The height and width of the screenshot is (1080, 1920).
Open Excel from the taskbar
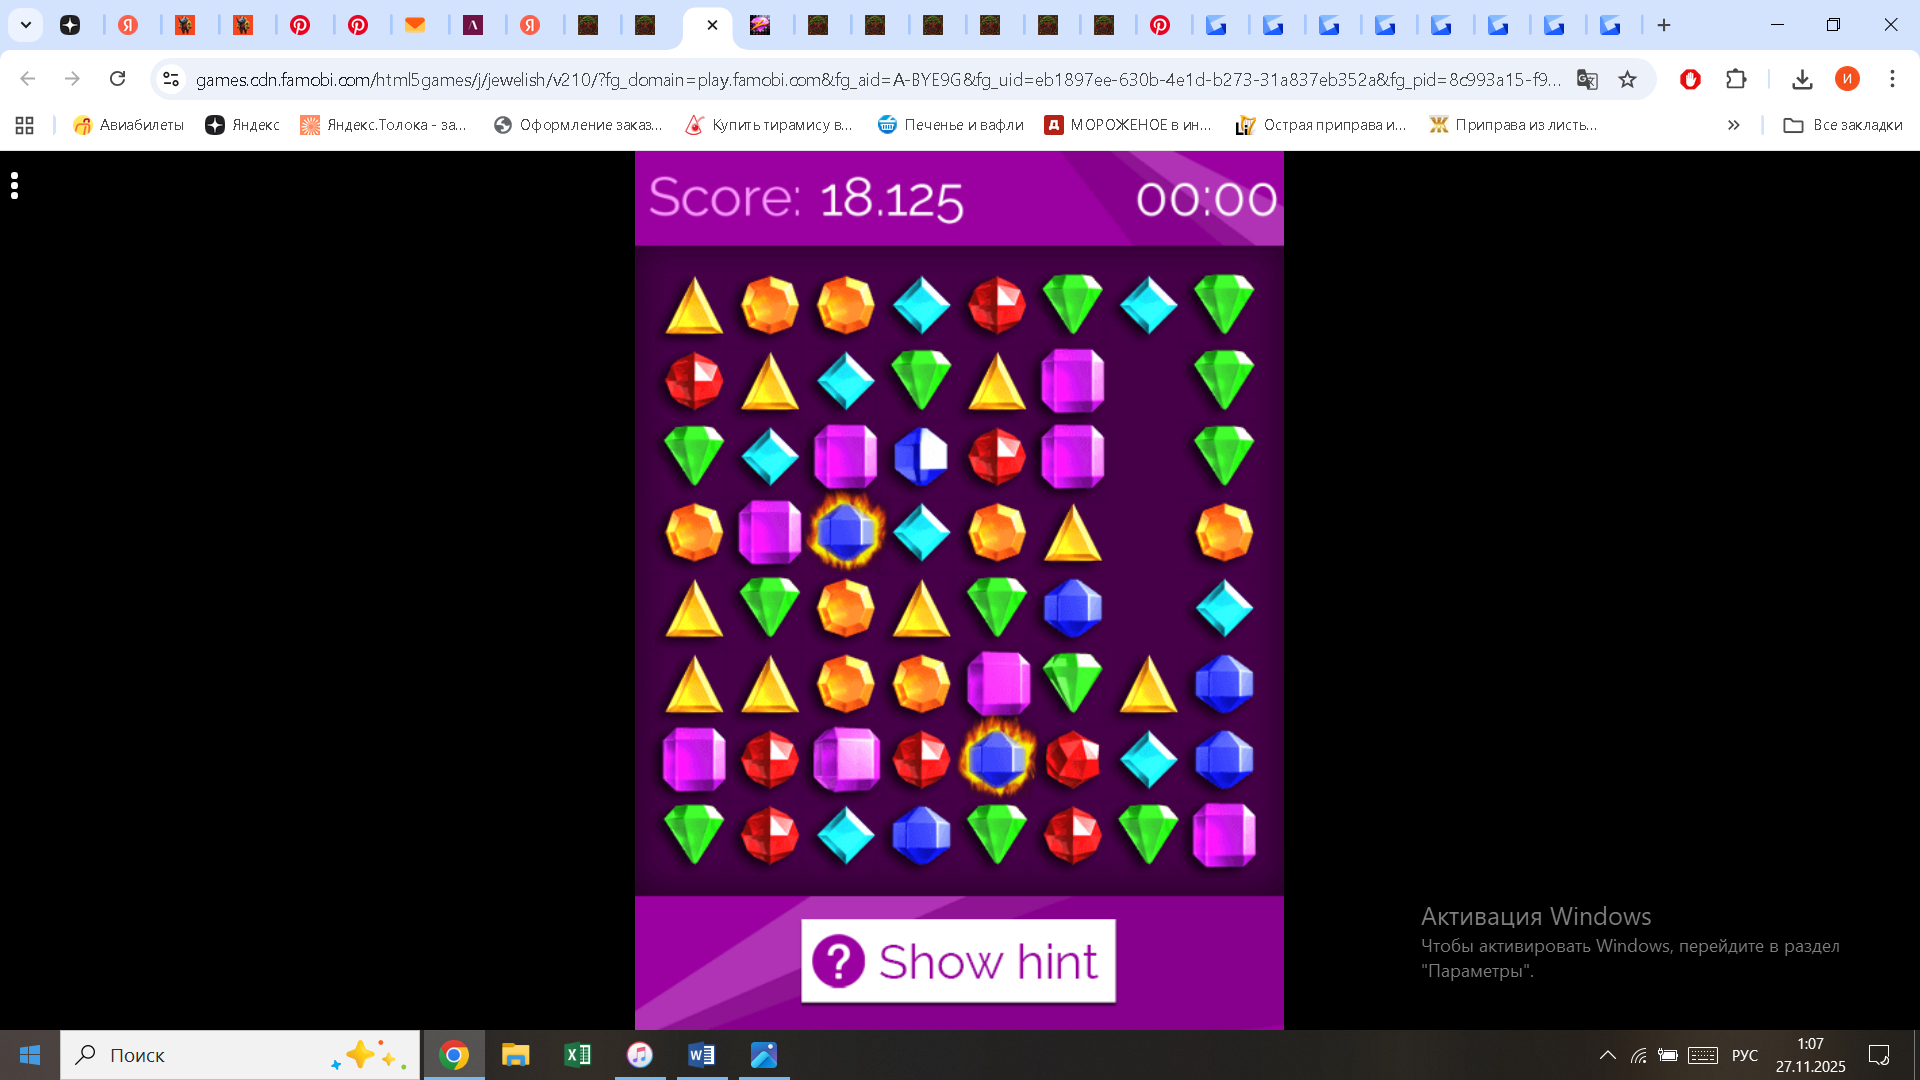578,1055
